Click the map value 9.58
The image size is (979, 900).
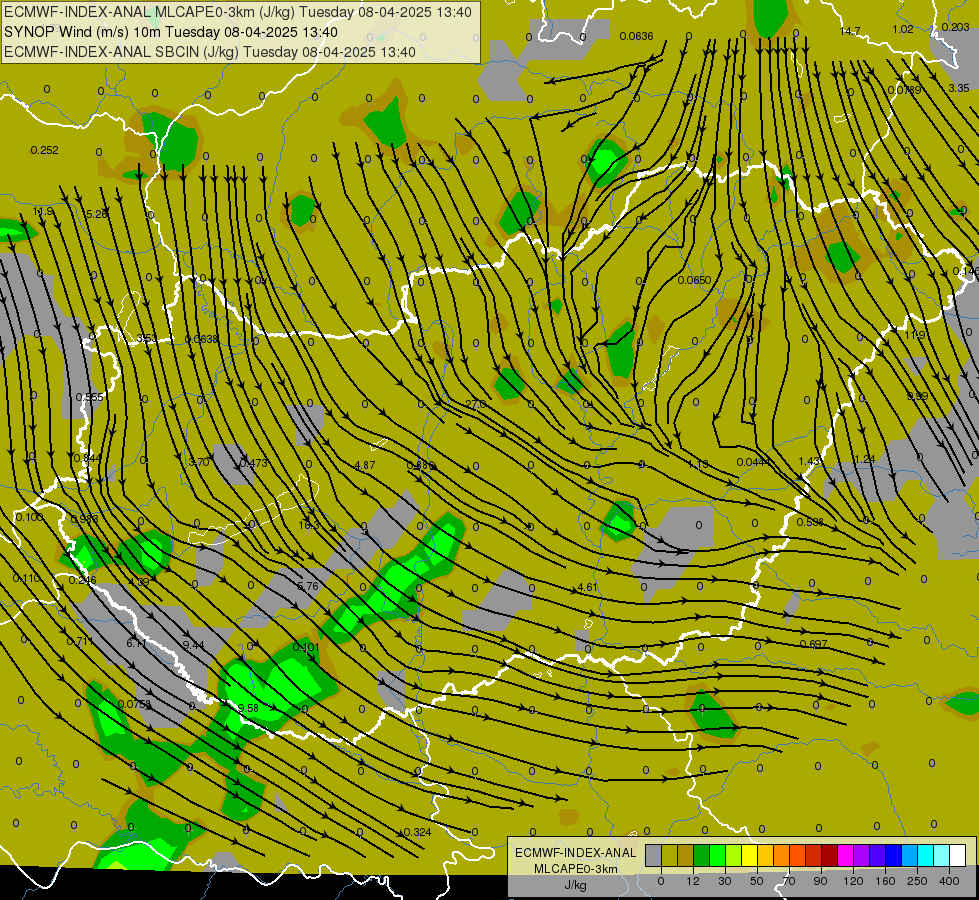248,708
